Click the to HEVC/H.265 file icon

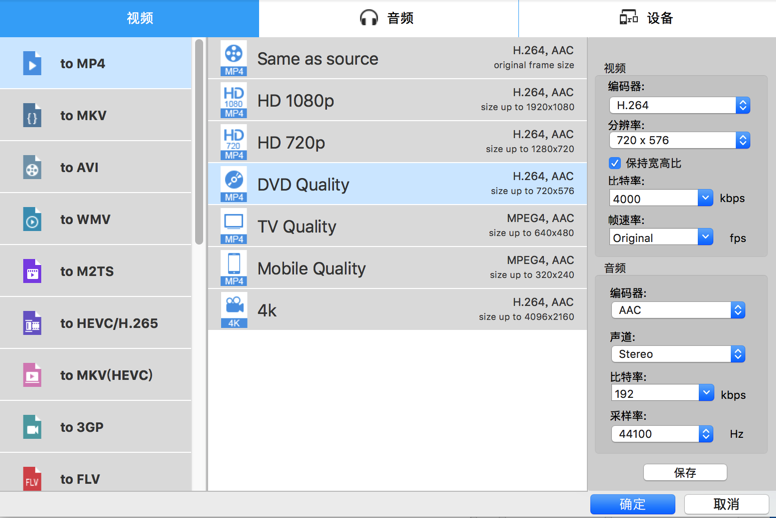click(x=32, y=323)
